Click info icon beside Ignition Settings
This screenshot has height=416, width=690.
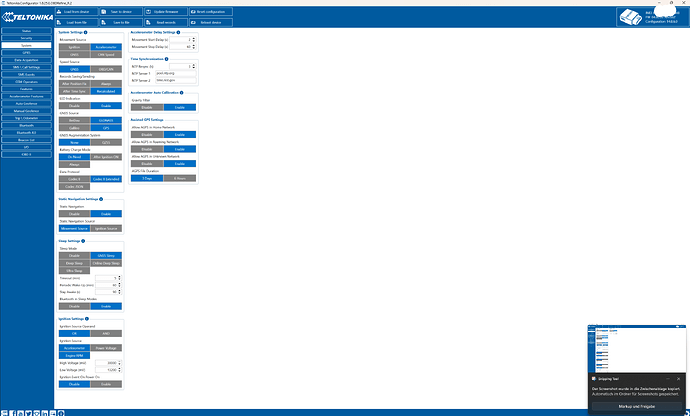point(87,319)
